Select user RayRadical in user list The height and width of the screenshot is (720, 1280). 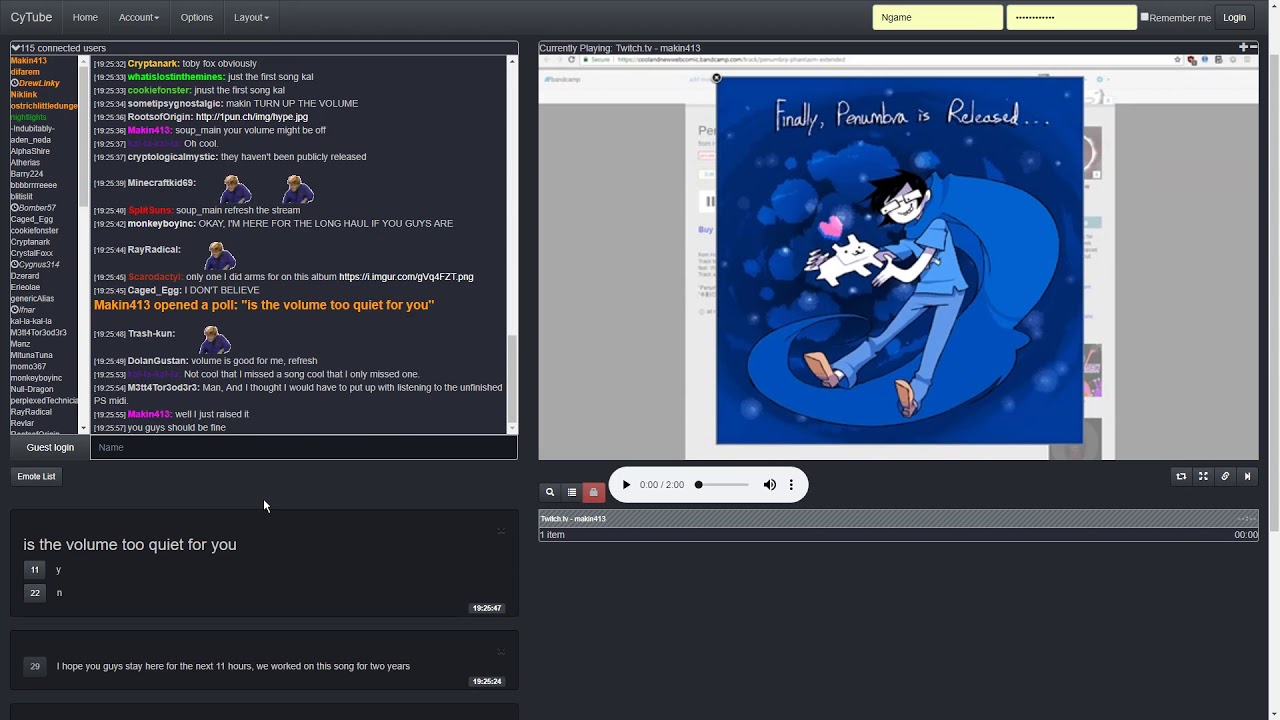tap(31, 412)
